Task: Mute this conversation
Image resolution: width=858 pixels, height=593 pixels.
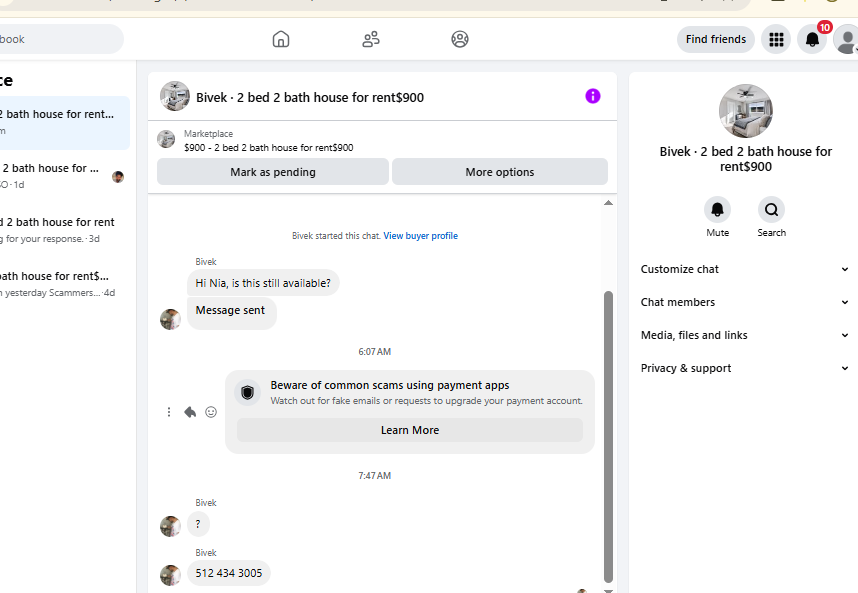Action: click(717, 210)
